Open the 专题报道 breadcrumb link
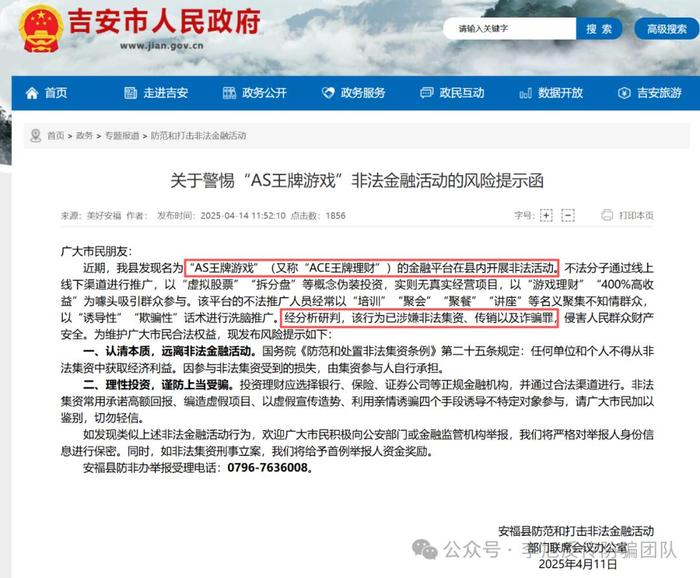 pos(122,136)
